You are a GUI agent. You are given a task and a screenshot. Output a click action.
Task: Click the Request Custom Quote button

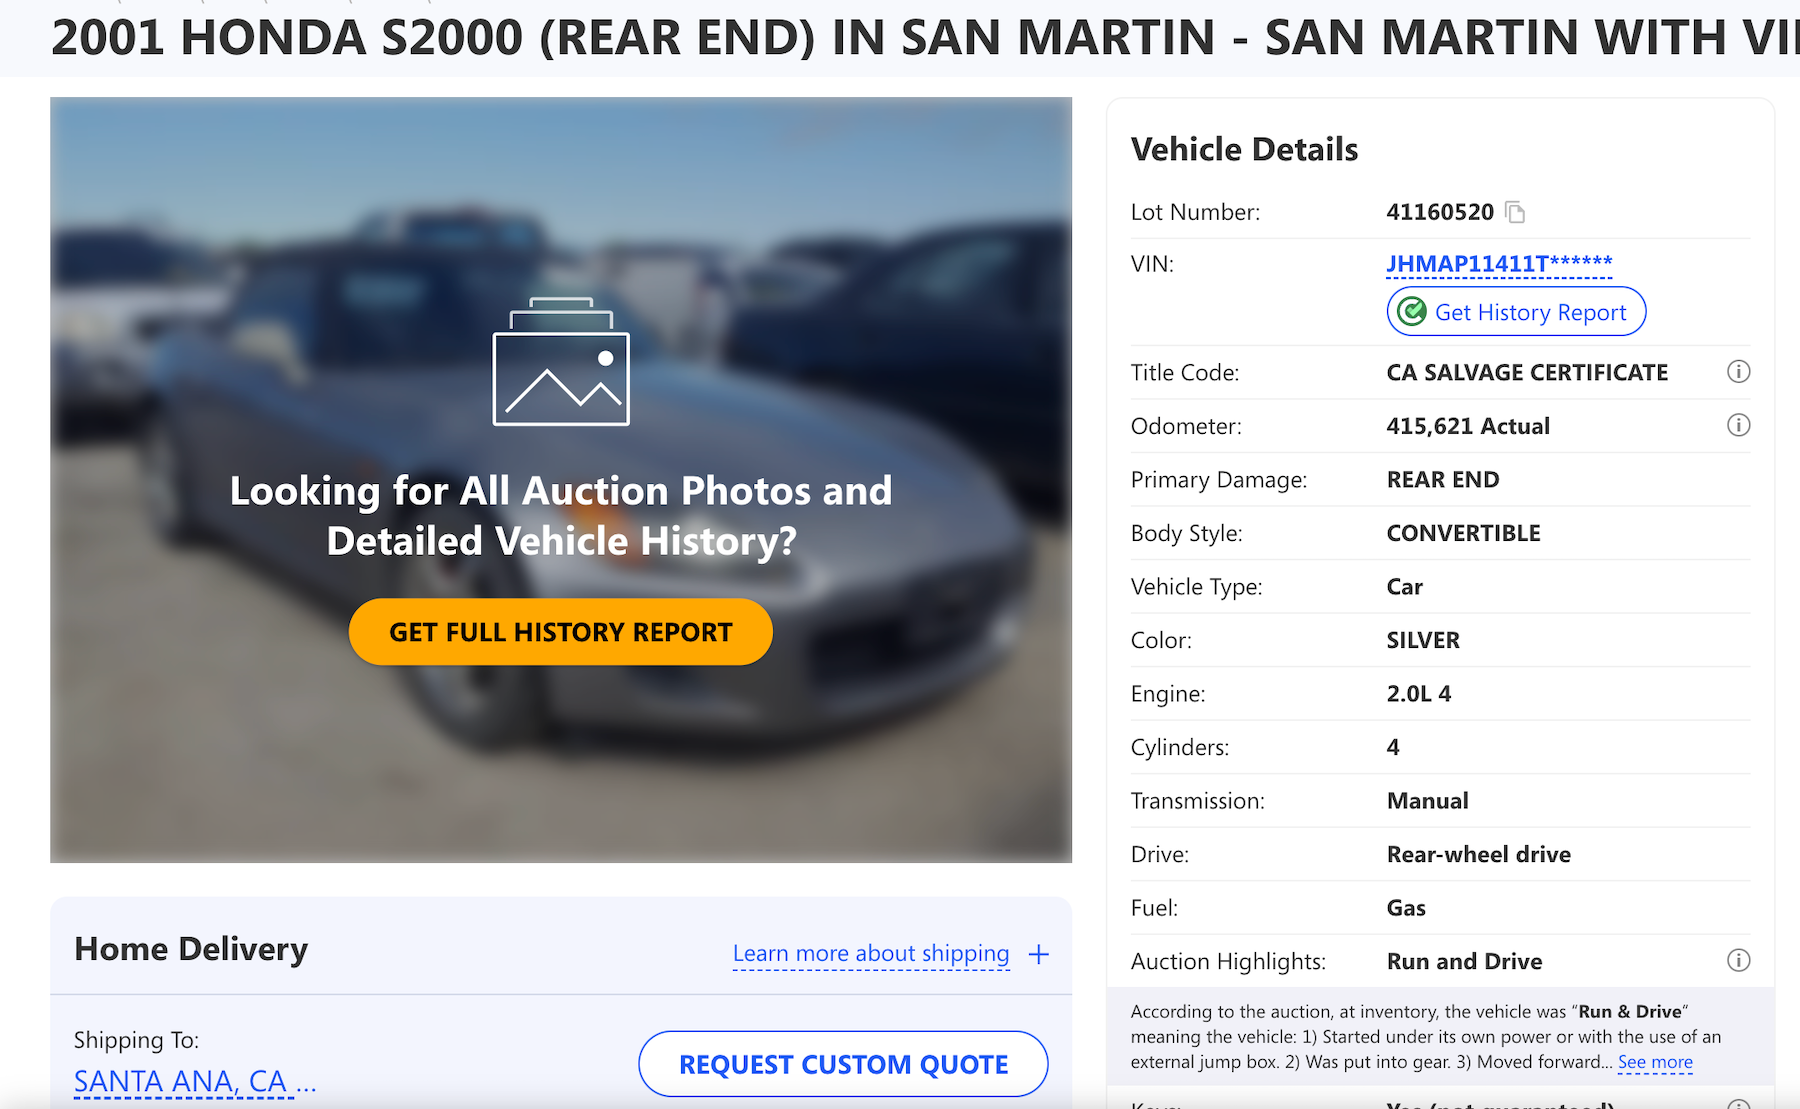pos(843,1064)
